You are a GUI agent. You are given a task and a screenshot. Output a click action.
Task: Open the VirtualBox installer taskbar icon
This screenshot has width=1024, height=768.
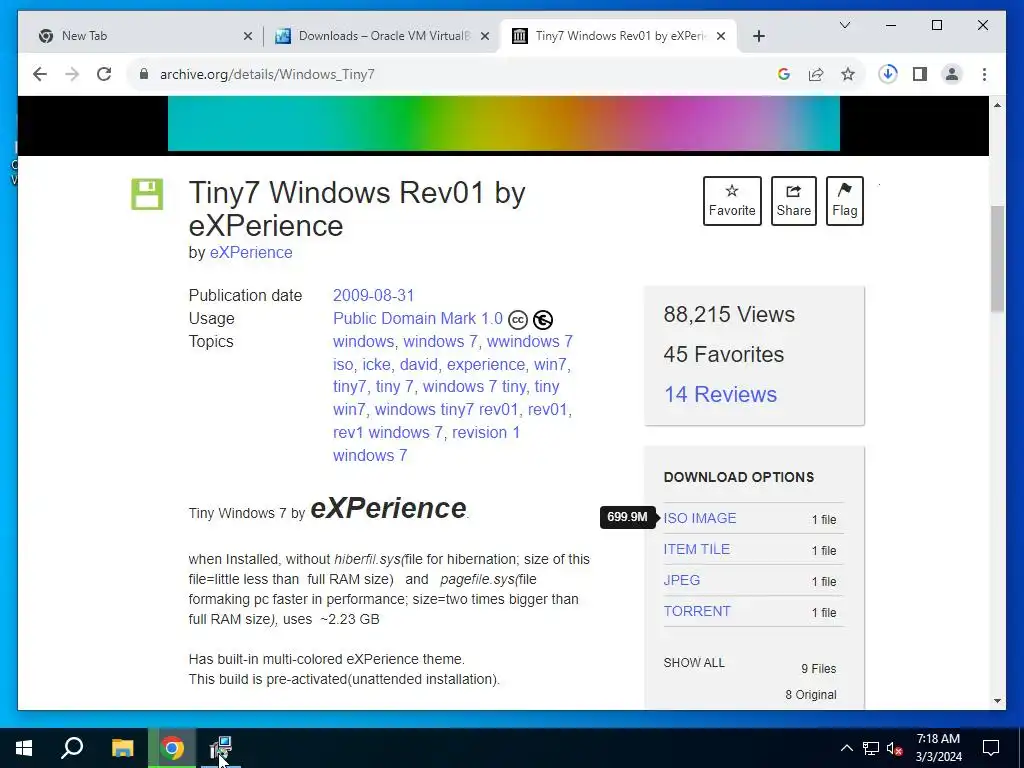[x=221, y=748]
